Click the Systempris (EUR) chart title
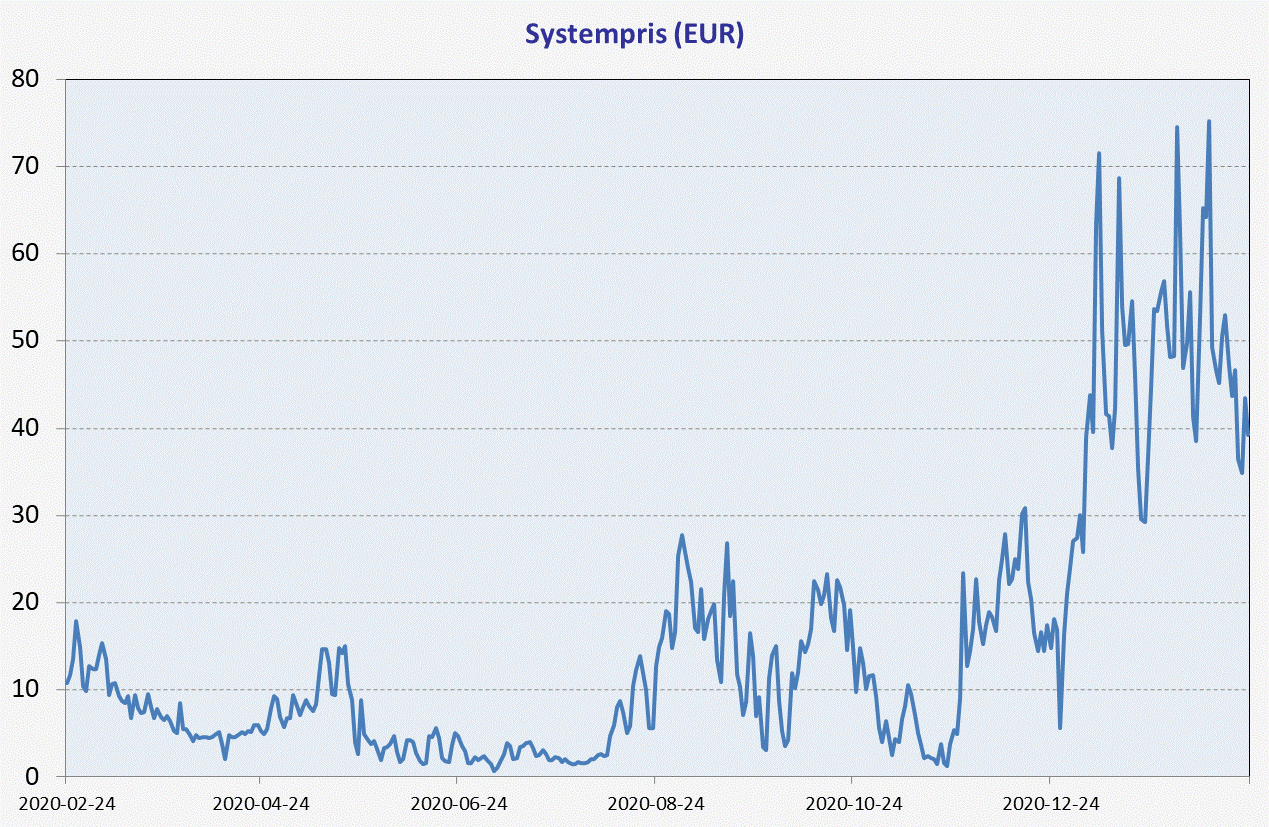 (x=634, y=34)
